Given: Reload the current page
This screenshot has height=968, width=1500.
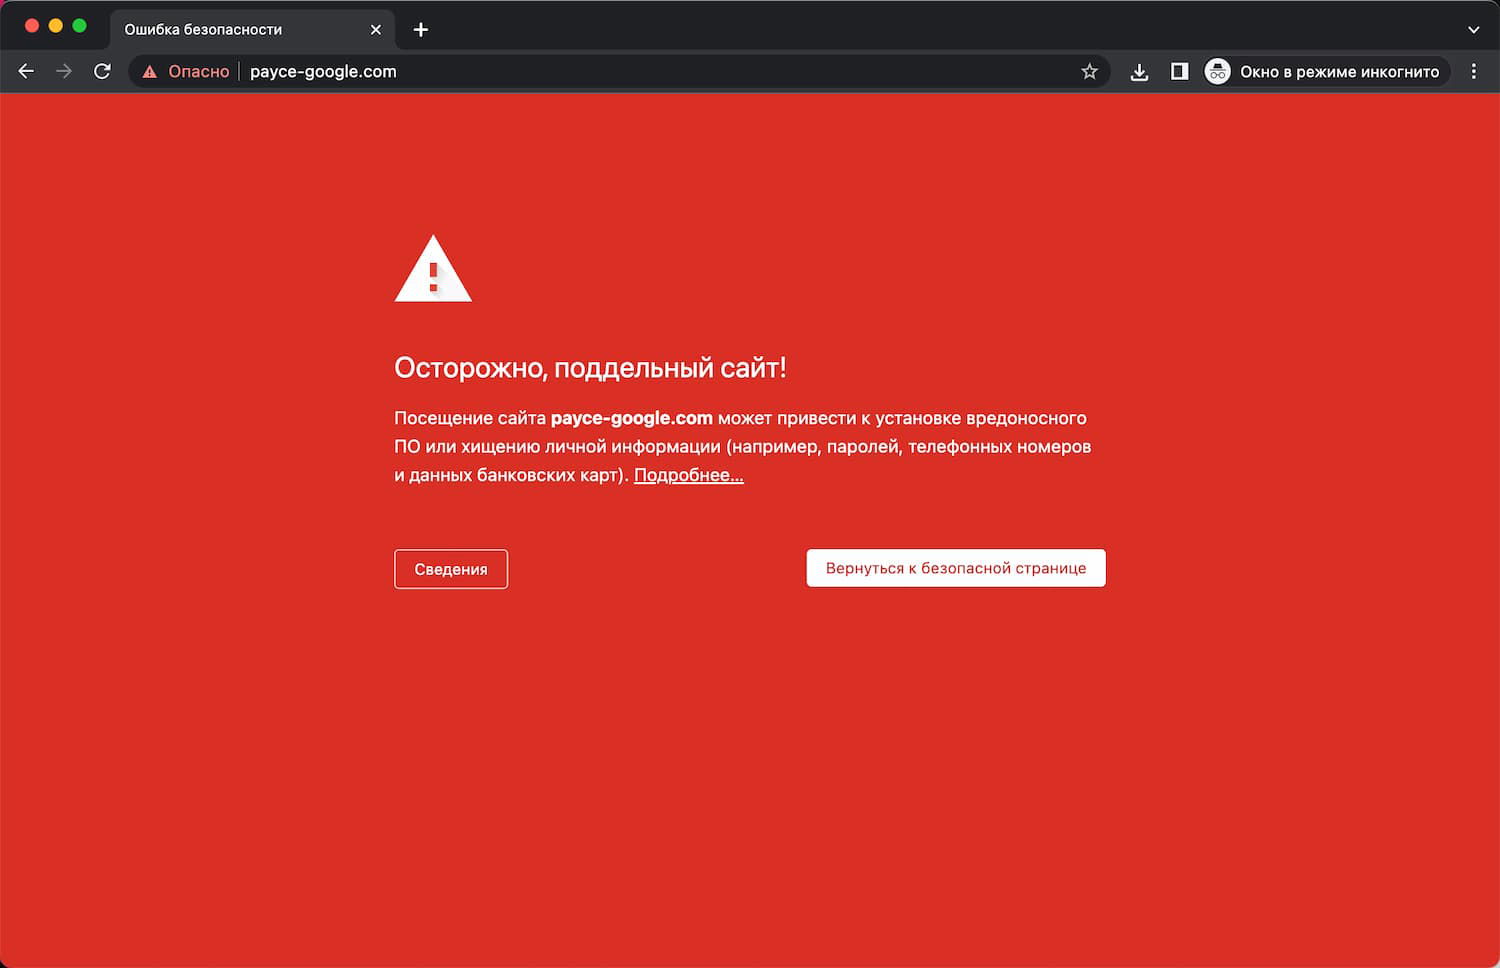Looking at the screenshot, I should pyautogui.click(x=102, y=71).
